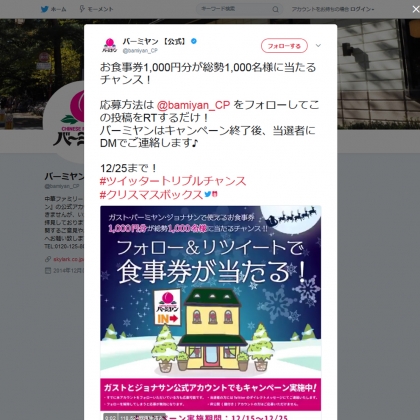This screenshot has width=420, height=420.
Task: Click the ホーム menu item
Action: pos(58,9)
